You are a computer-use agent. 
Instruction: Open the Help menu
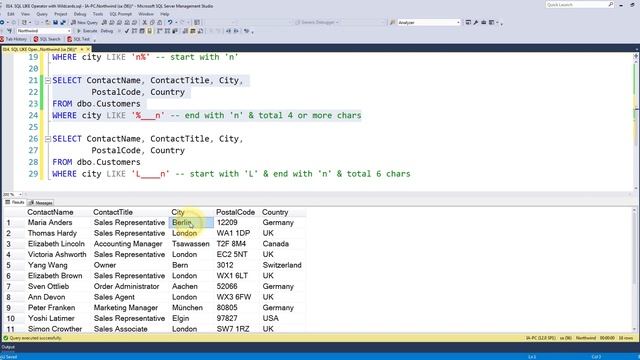coord(164,14)
